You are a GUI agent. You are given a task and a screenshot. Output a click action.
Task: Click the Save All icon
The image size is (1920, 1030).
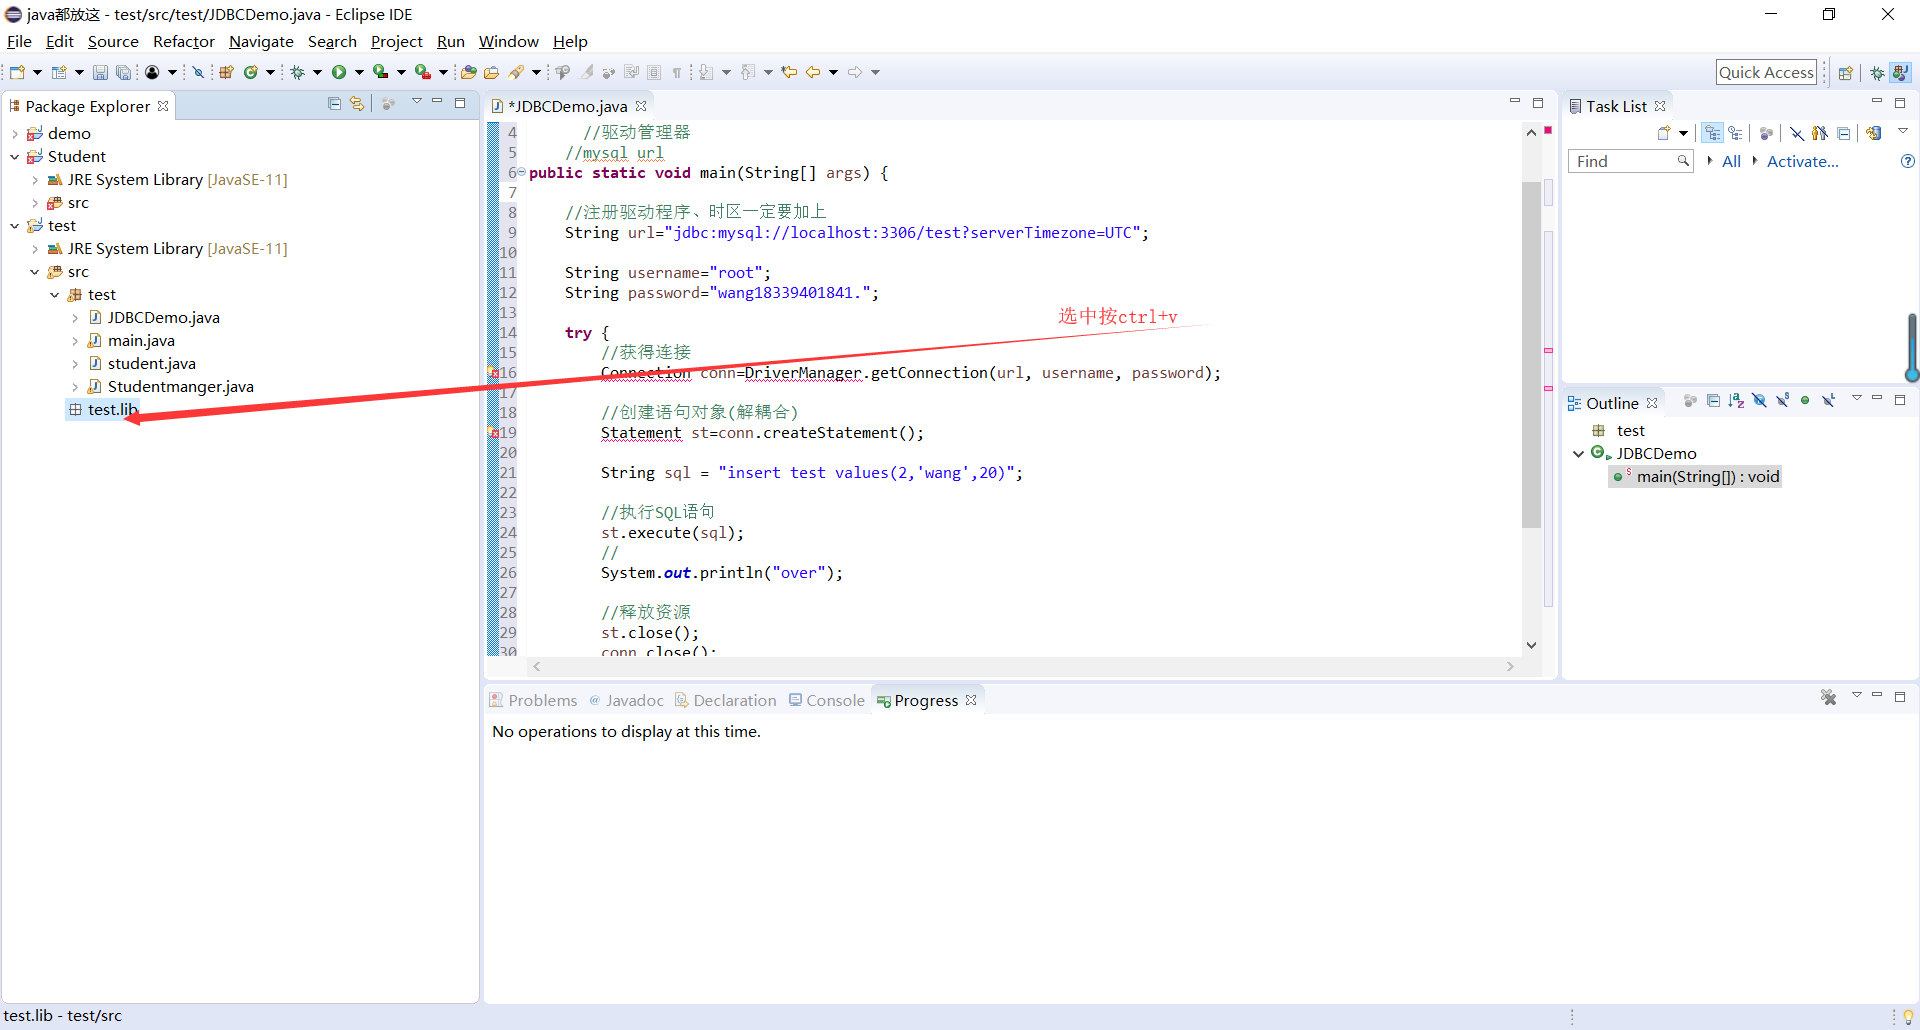[x=123, y=72]
